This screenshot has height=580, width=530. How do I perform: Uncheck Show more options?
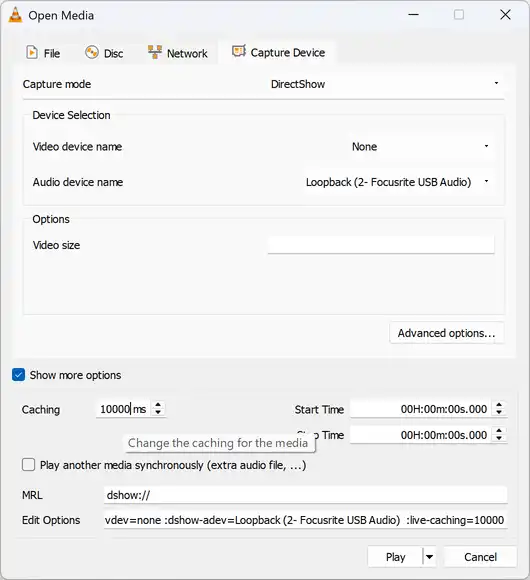pyautogui.click(x=18, y=375)
